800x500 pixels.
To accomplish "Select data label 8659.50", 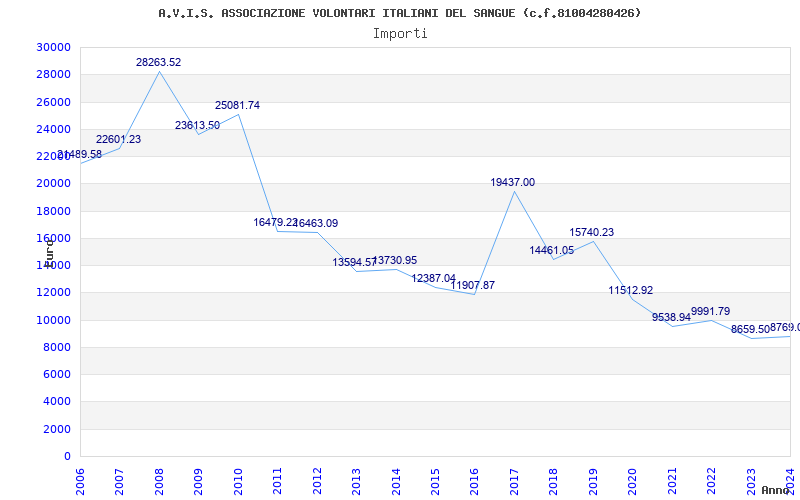I will [750, 330].
